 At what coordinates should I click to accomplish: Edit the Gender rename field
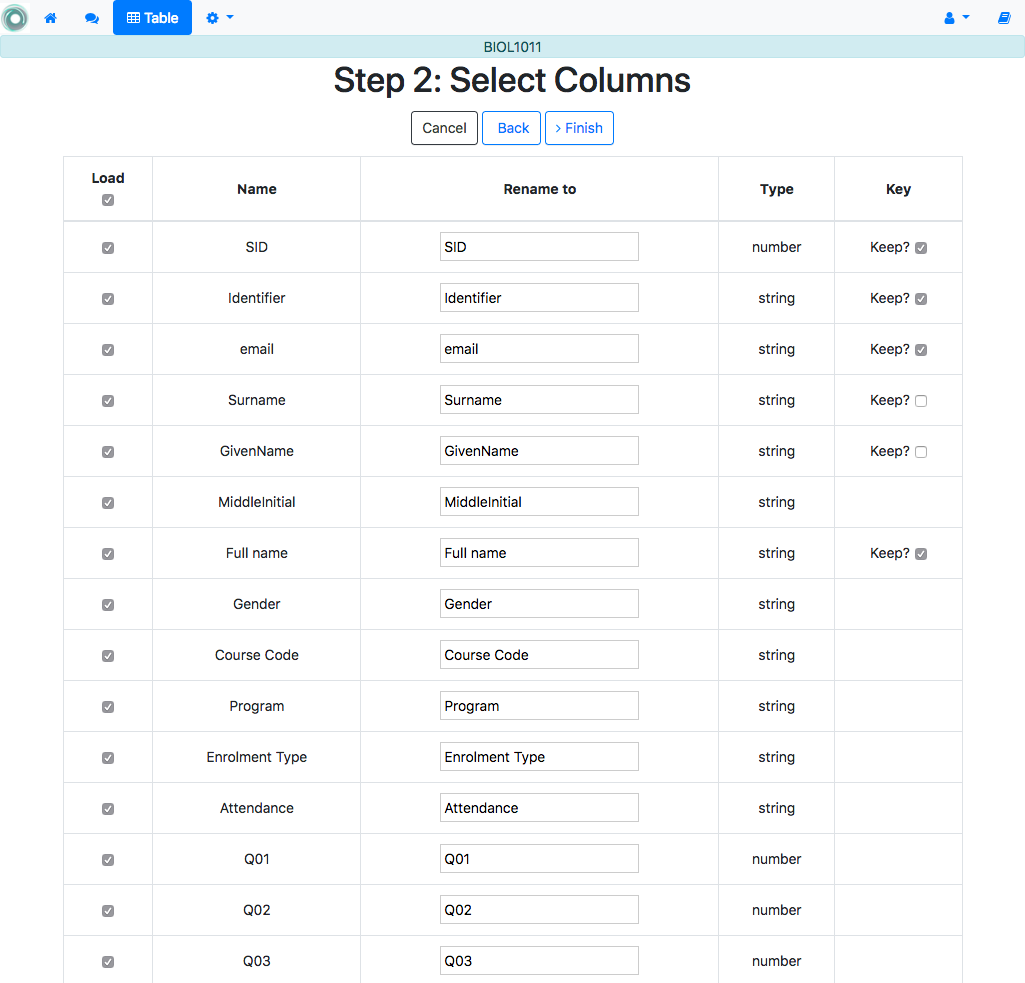pyautogui.click(x=539, y=603)
